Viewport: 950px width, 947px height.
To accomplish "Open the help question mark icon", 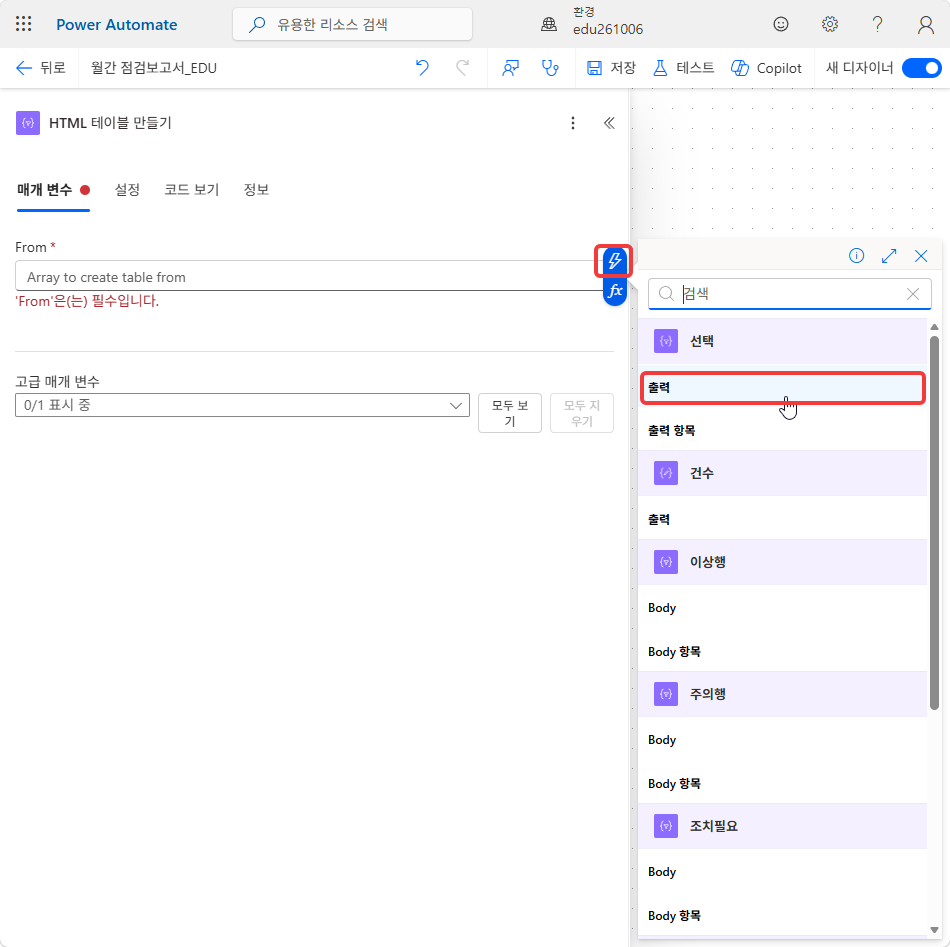I will click(877, 24).
